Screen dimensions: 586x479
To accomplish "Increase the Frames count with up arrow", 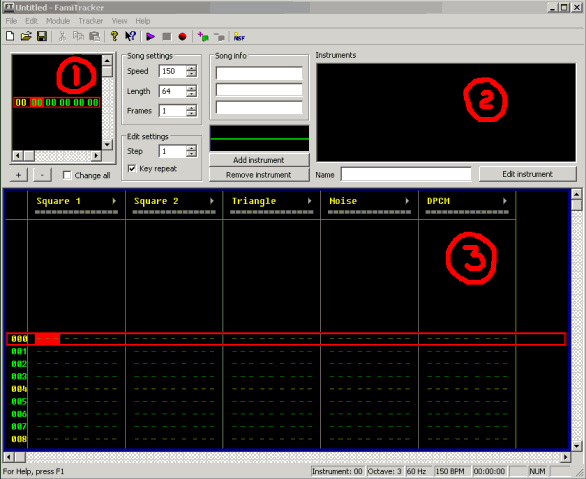I will [191, 108].
